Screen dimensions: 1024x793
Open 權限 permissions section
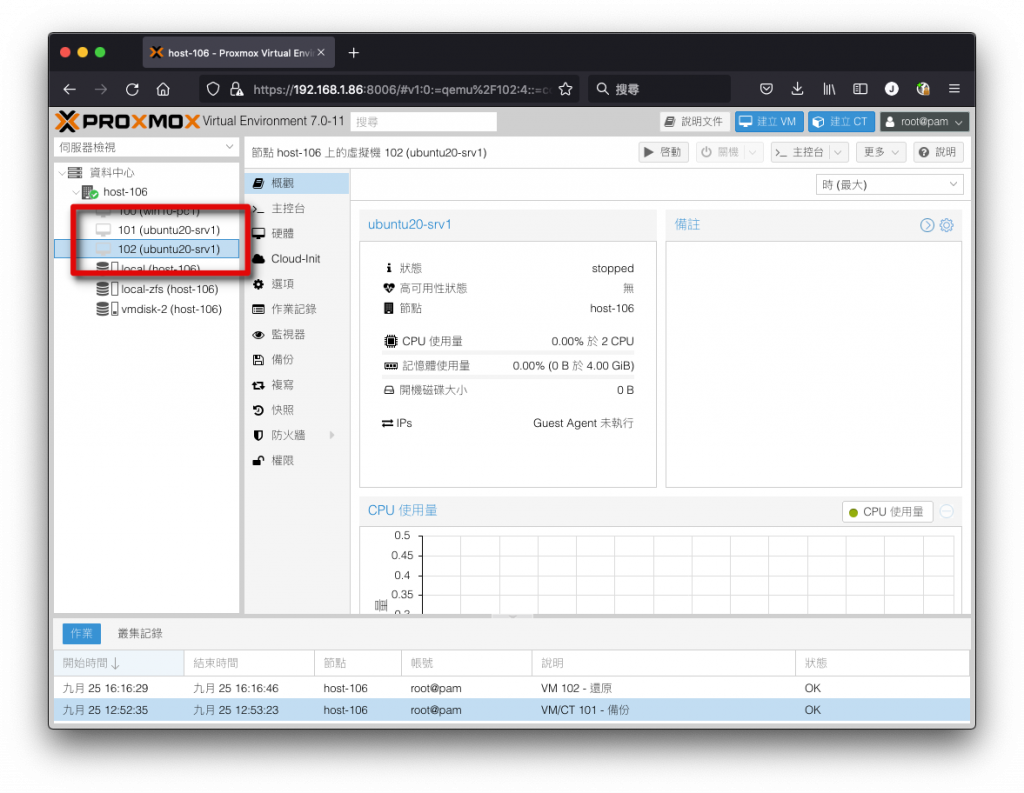point(296,461)
